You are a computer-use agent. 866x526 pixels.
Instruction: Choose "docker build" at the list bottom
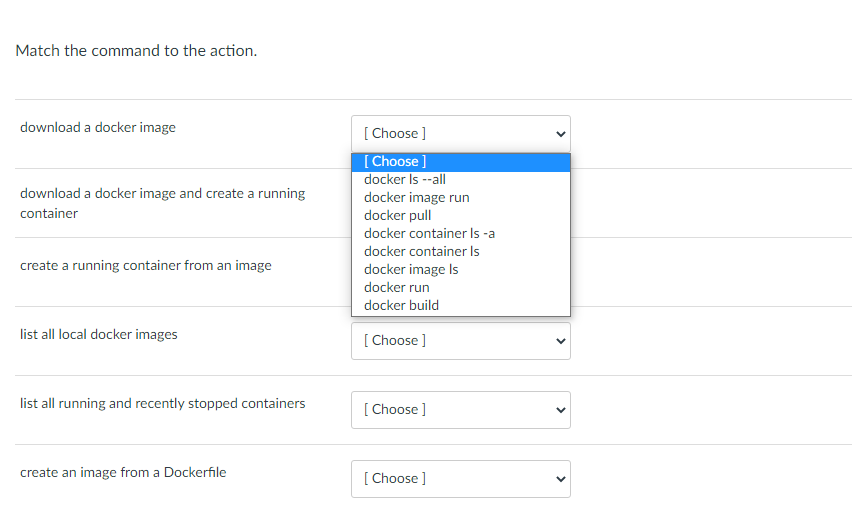[x=401, y=305]
